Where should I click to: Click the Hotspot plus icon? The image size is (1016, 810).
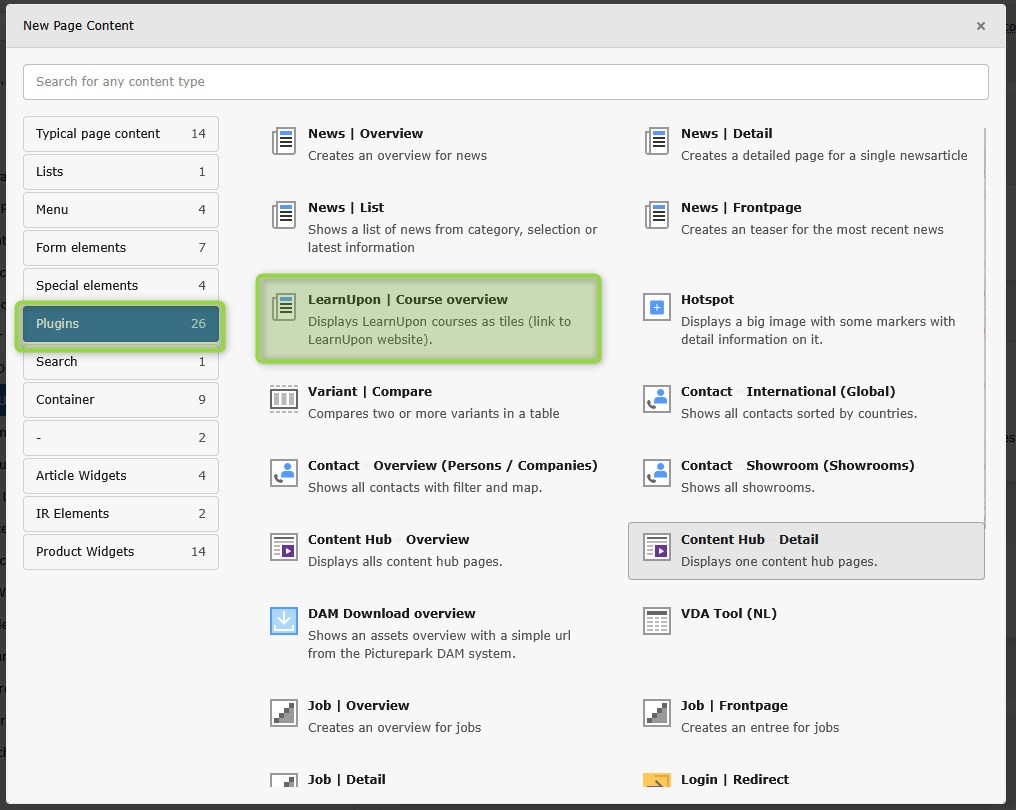coord(656,307)
